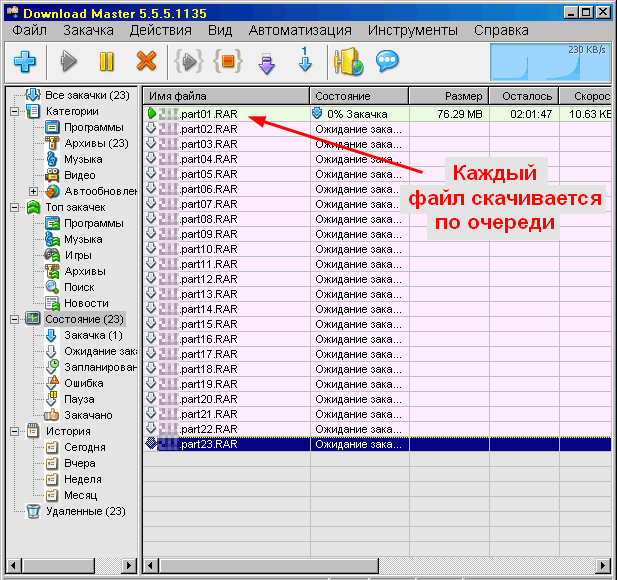Image resolution: width=617 pixels, height=580 pixels.
Task: Start the download with the gray play icon
Action: point(68,61)
